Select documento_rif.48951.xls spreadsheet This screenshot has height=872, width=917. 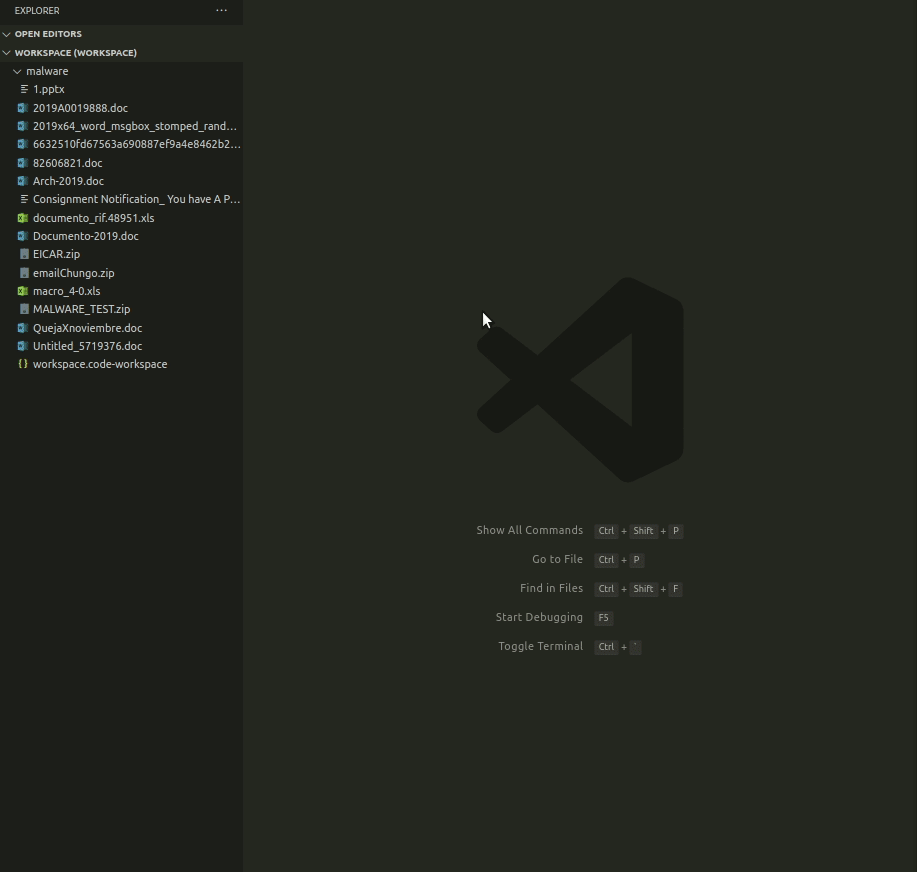94,218
